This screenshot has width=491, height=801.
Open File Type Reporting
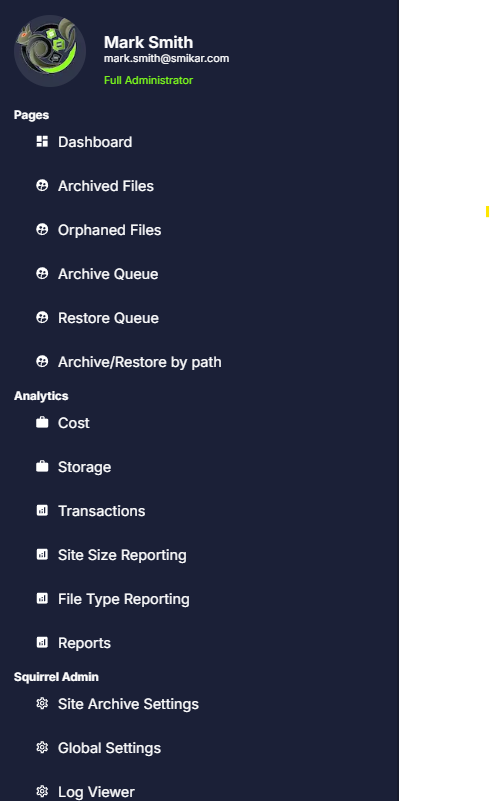pos(124,599)
